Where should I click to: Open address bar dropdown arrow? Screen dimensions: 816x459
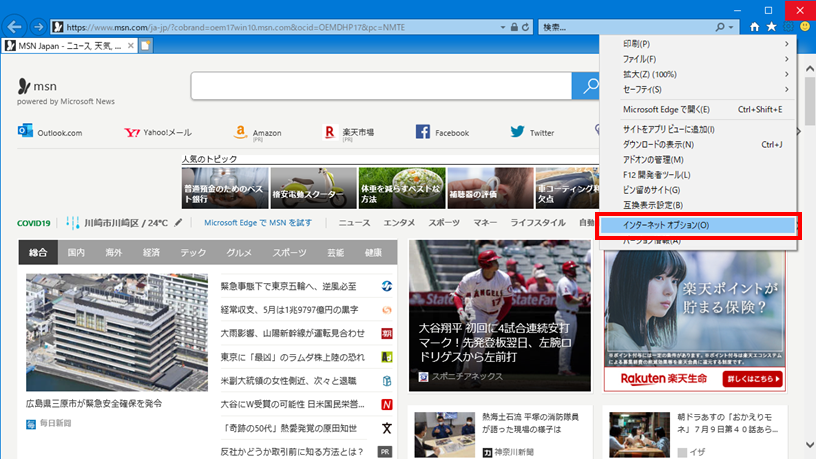click(x=503, y=27)
